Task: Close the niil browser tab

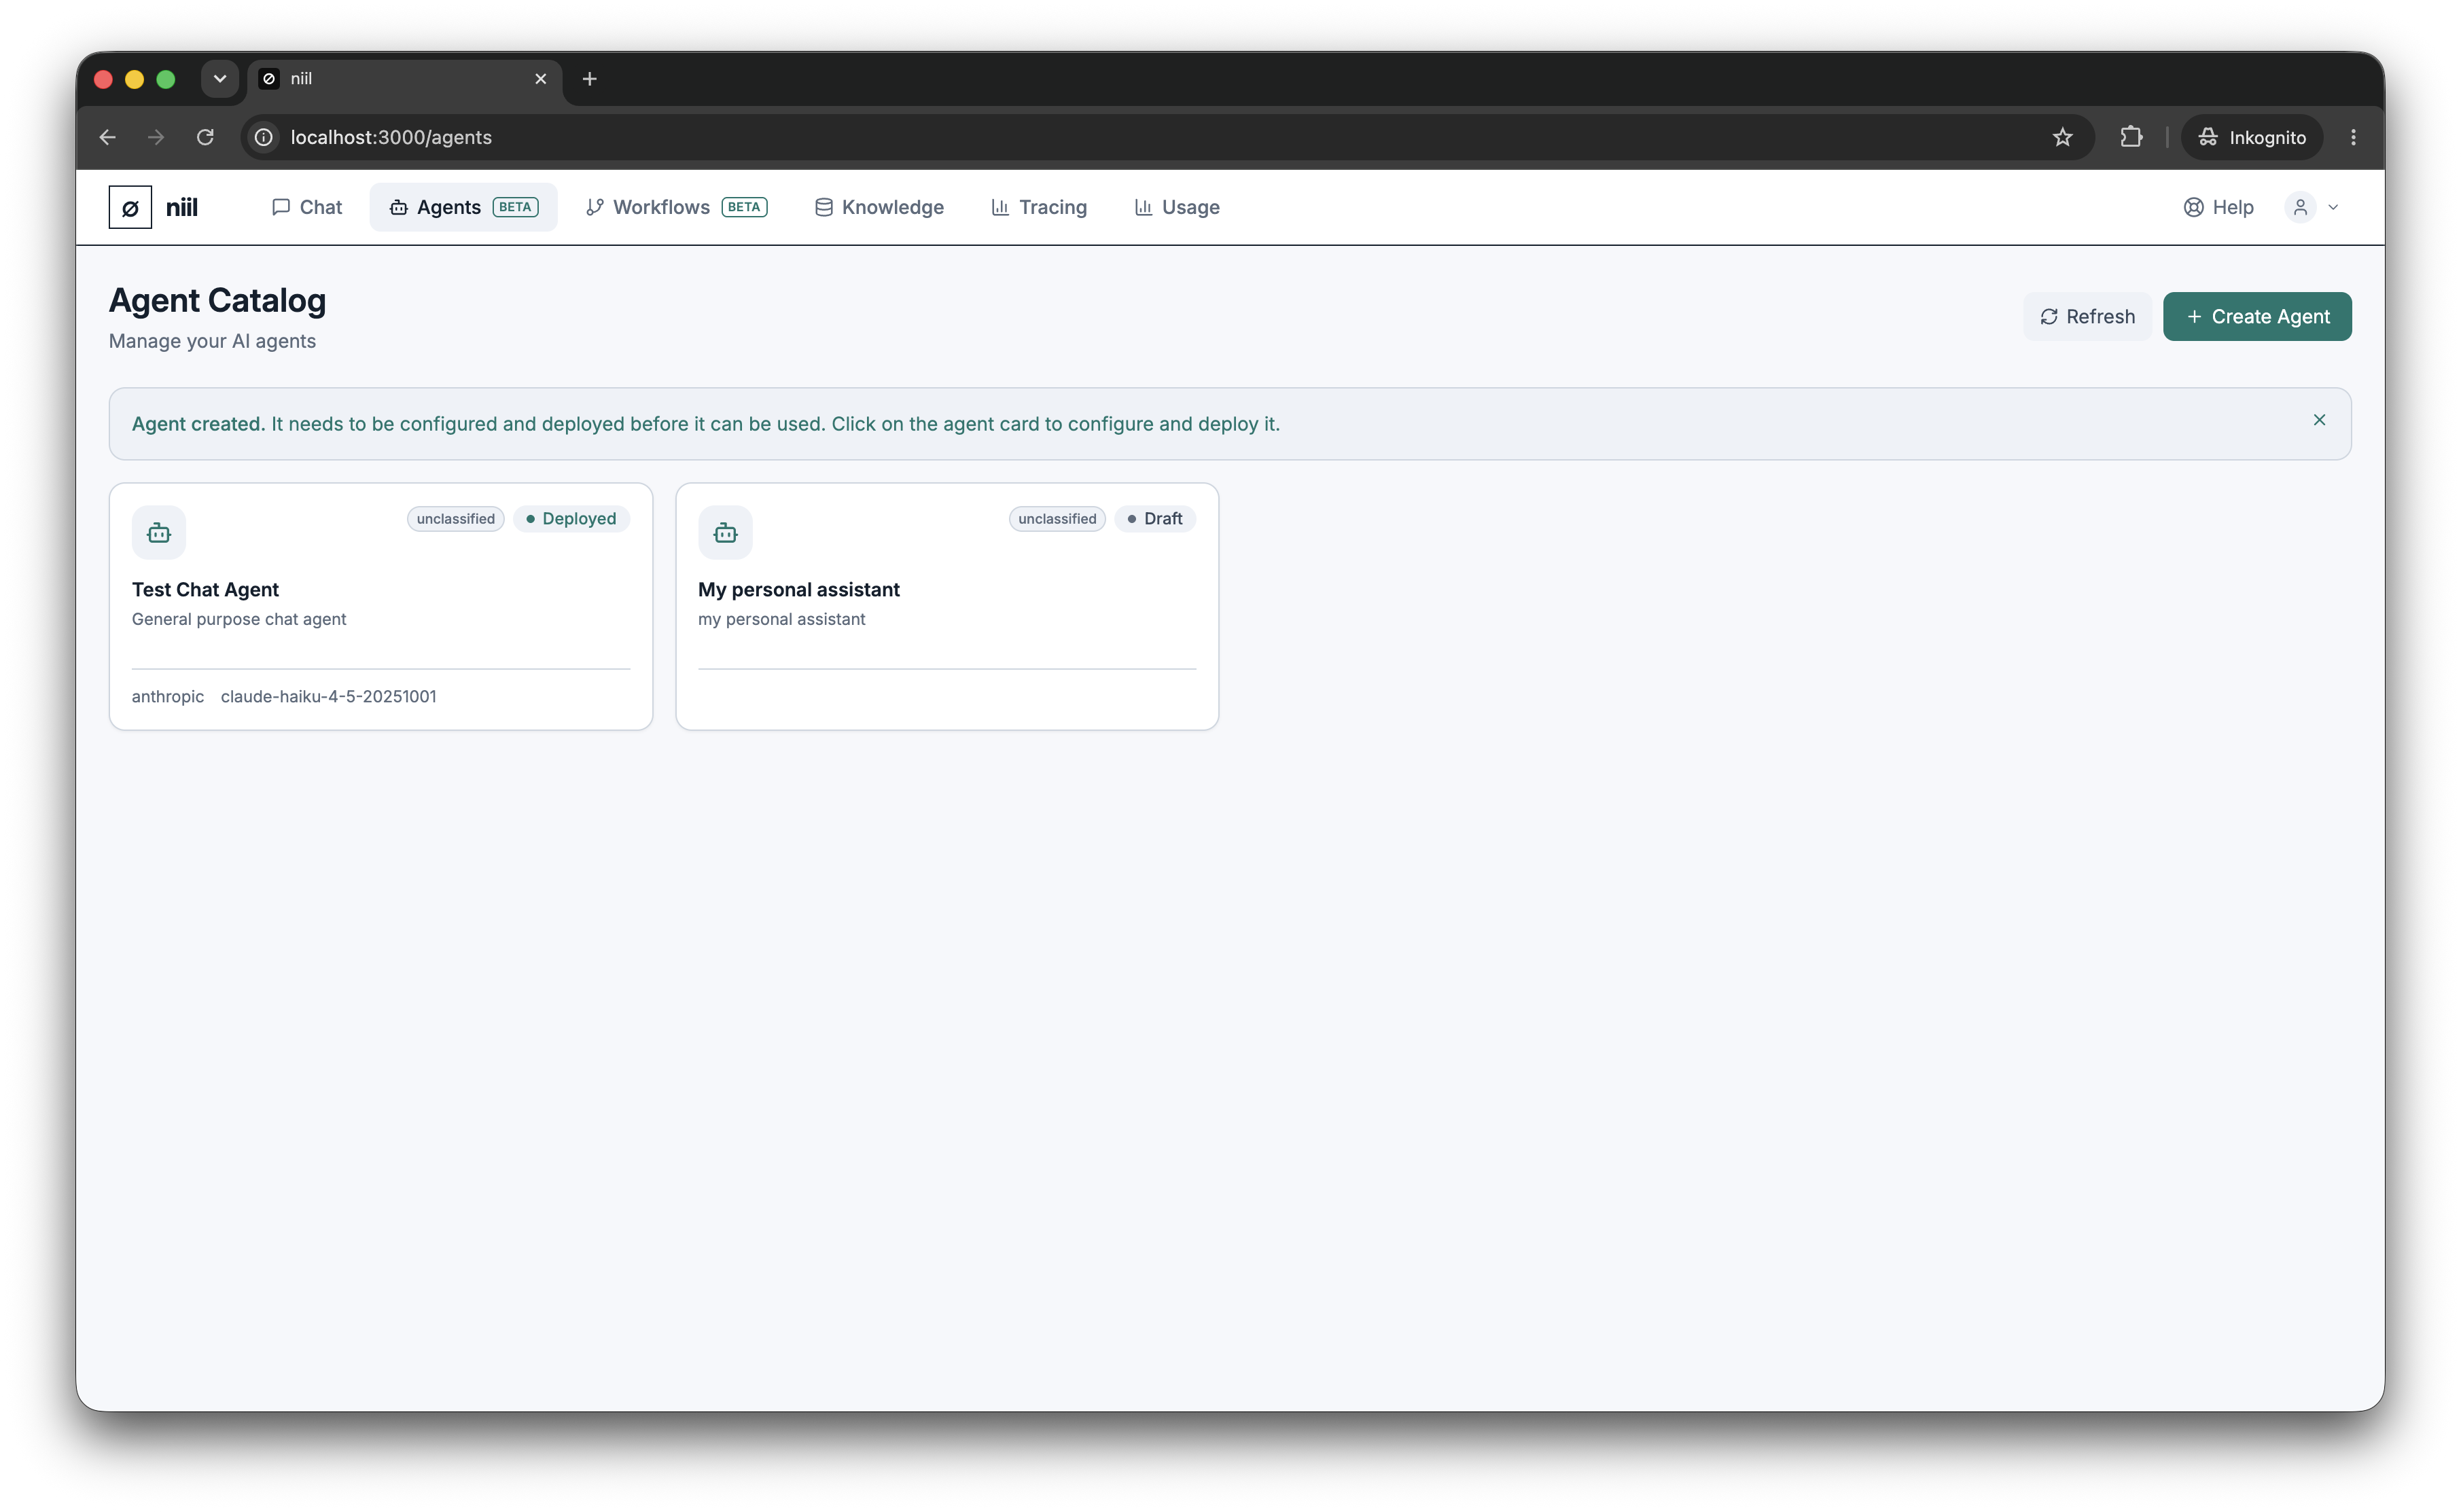Action: (541, 79)
